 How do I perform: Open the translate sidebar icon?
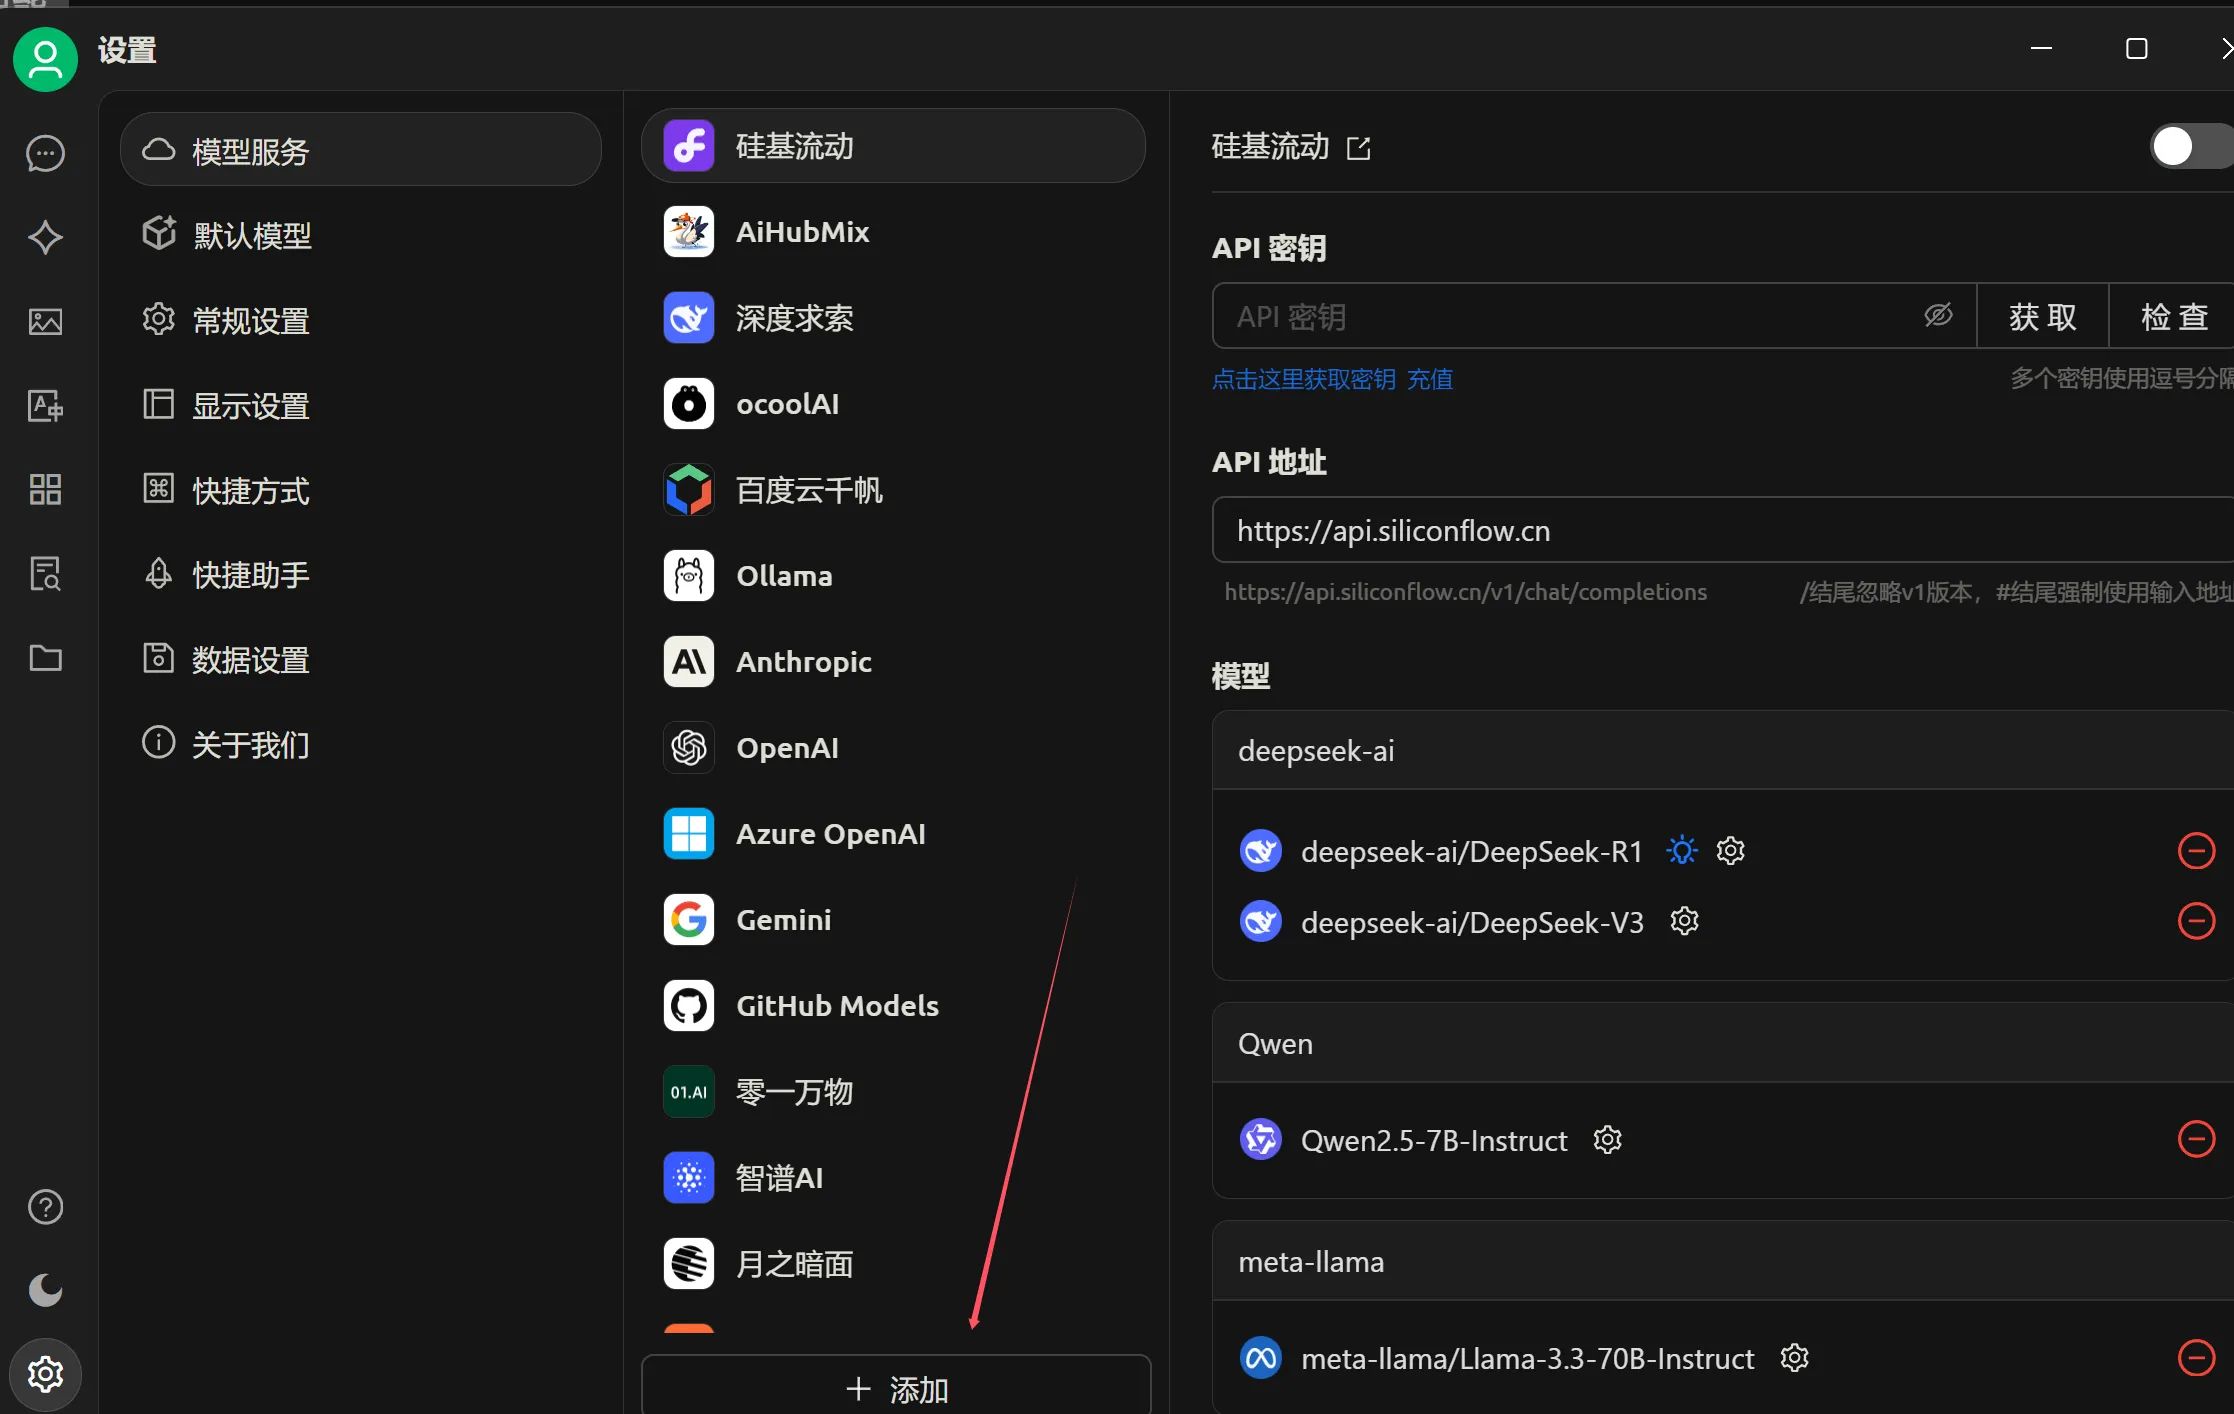45,406
